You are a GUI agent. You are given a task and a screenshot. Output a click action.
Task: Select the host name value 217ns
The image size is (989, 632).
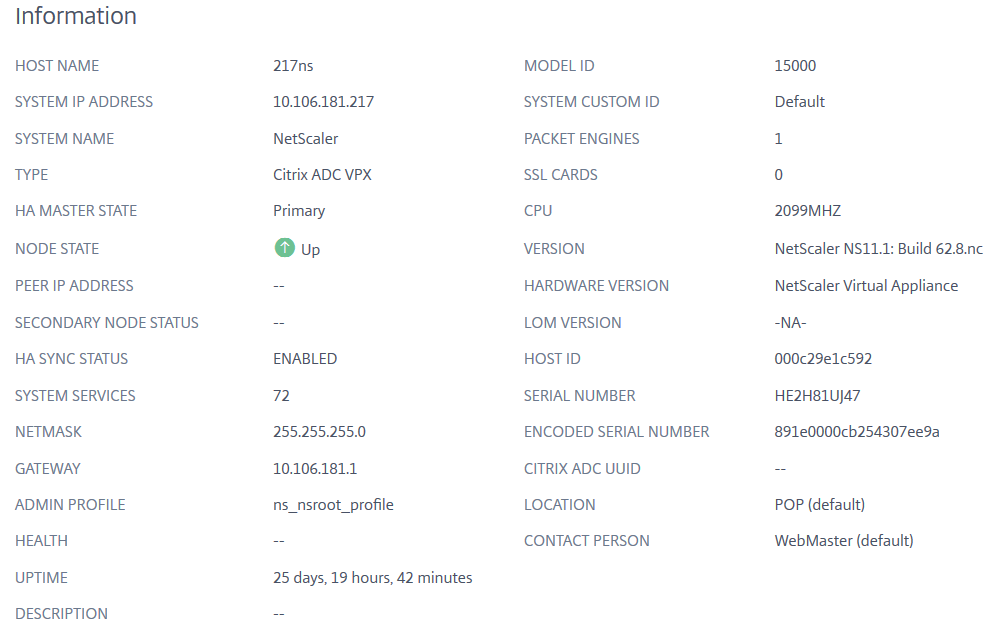(x=293, y=66)
